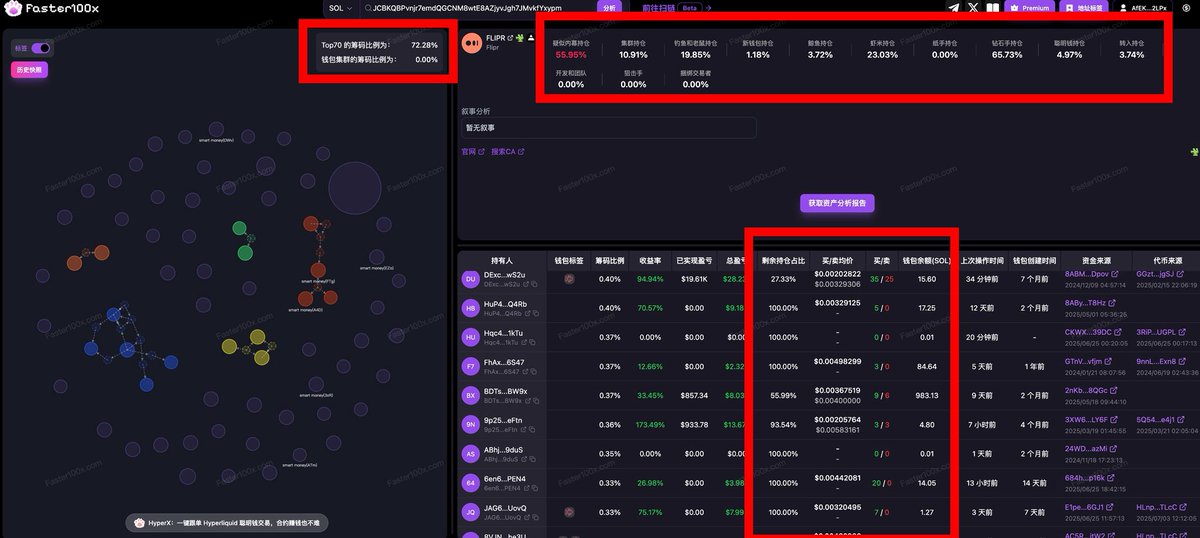This screenshot has width=1200, height=538.
Task: Open the HyperX promo banner
Action: [x=226, y=522]
